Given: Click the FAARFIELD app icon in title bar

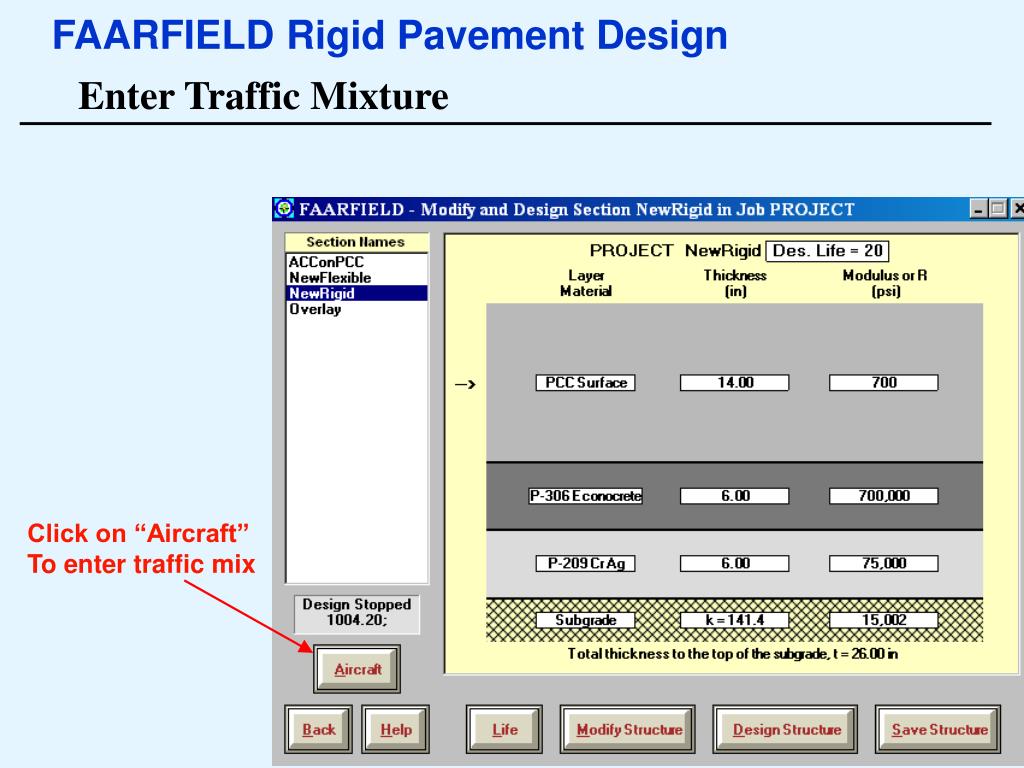Looking at the screenshot, I should (x=284, y=209).
